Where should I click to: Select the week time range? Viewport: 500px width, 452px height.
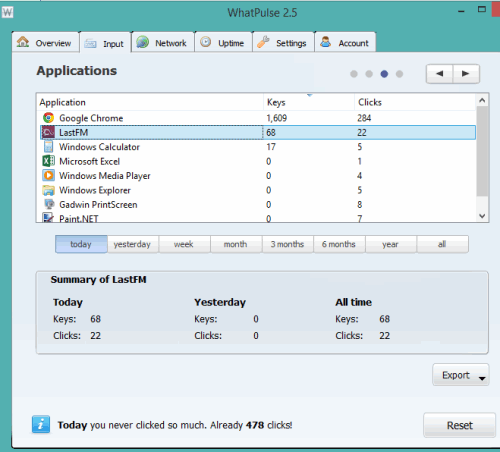tap(184, 244)
